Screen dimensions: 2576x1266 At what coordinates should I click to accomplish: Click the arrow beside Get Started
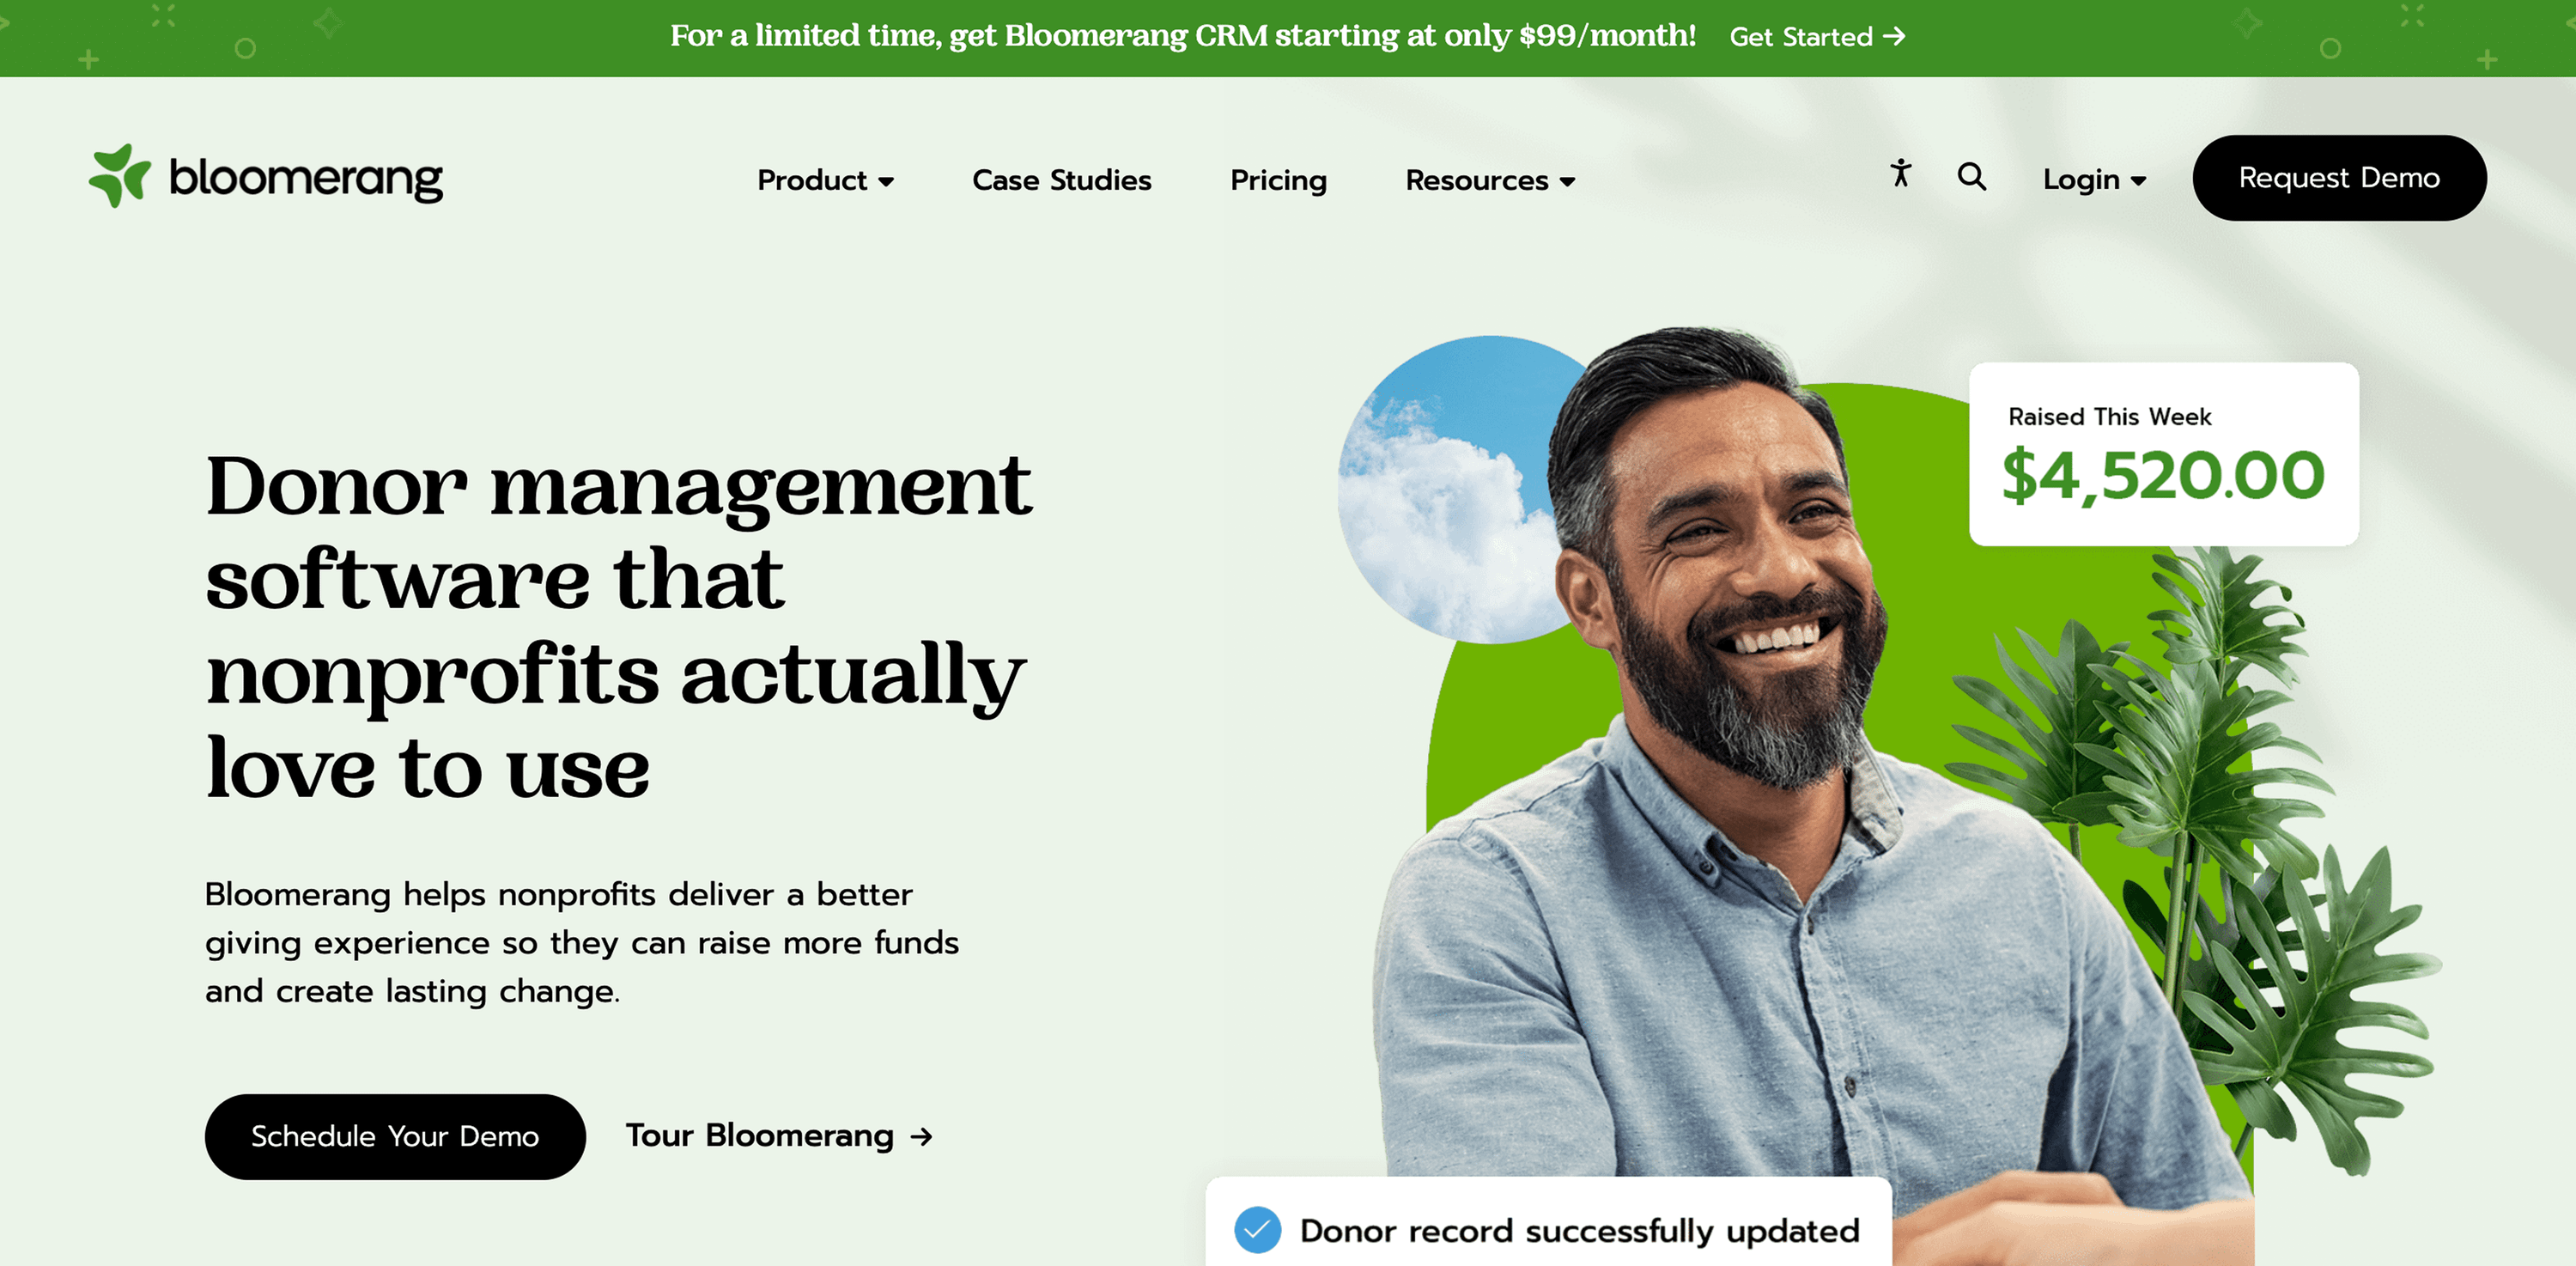pos(1894,37)
